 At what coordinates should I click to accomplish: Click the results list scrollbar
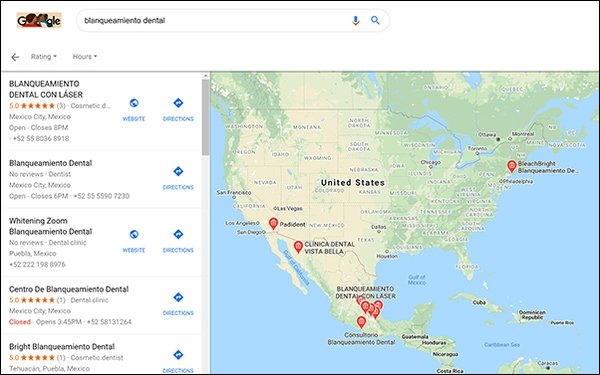pos(205,117)
